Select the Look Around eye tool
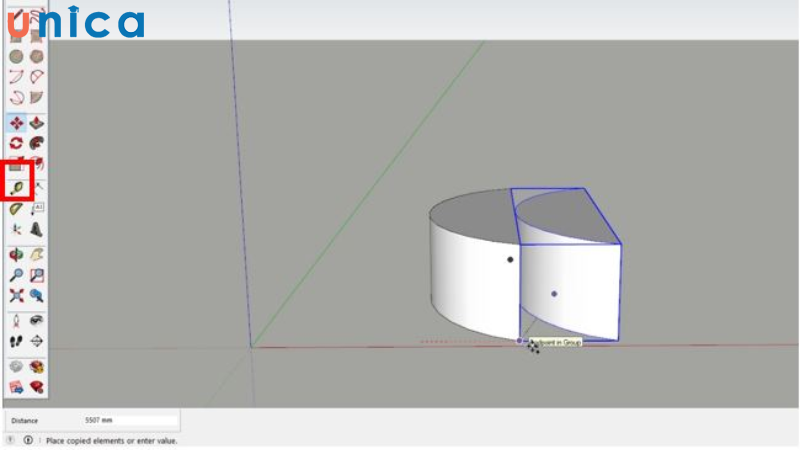The height and width of the screenshot is (450, 800). point(37,320)
